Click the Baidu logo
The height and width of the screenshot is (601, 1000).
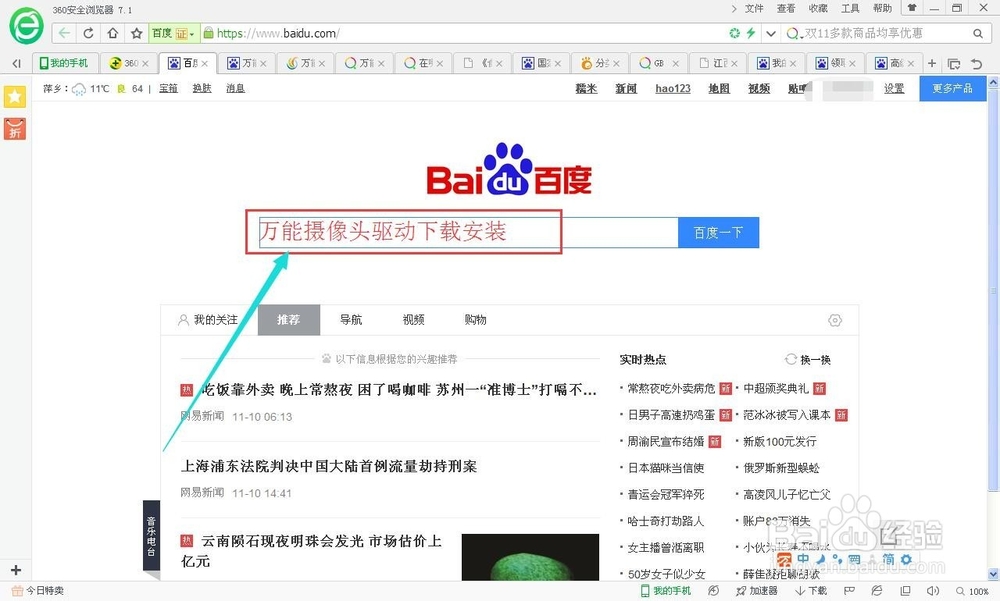tap(509, 168)
